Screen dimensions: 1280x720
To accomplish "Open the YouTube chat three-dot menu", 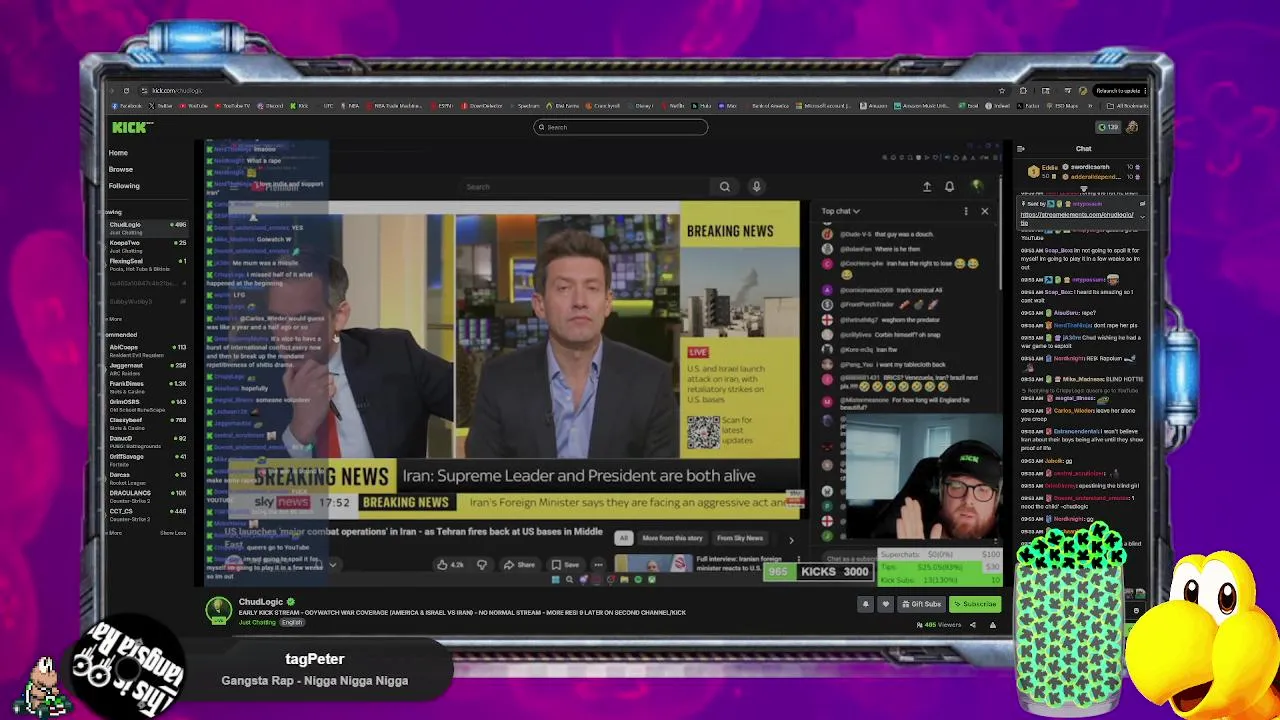I will point(966,211).
